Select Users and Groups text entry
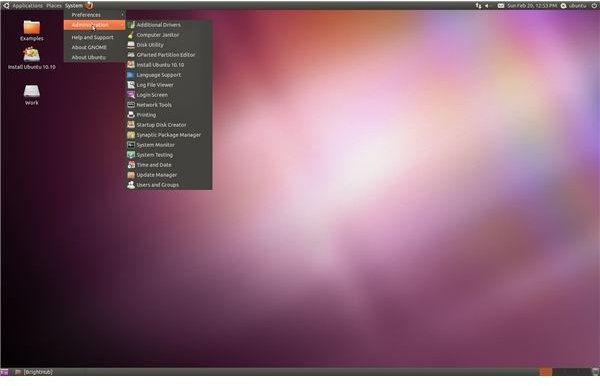 coord(158,185)
